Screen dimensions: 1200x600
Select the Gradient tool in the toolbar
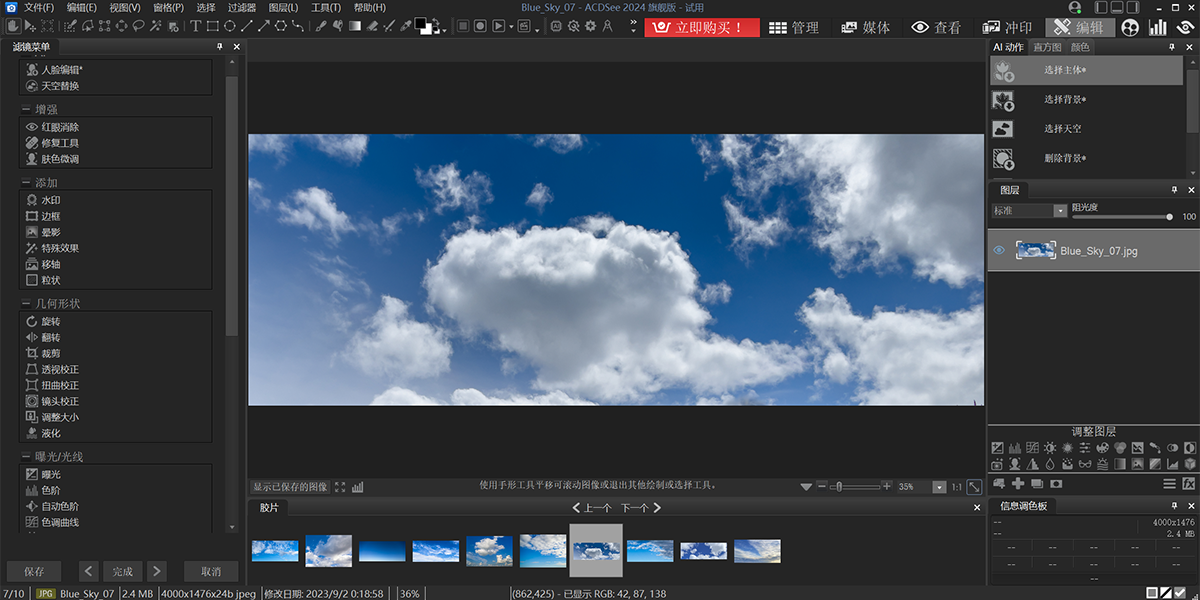click(354, 27)
